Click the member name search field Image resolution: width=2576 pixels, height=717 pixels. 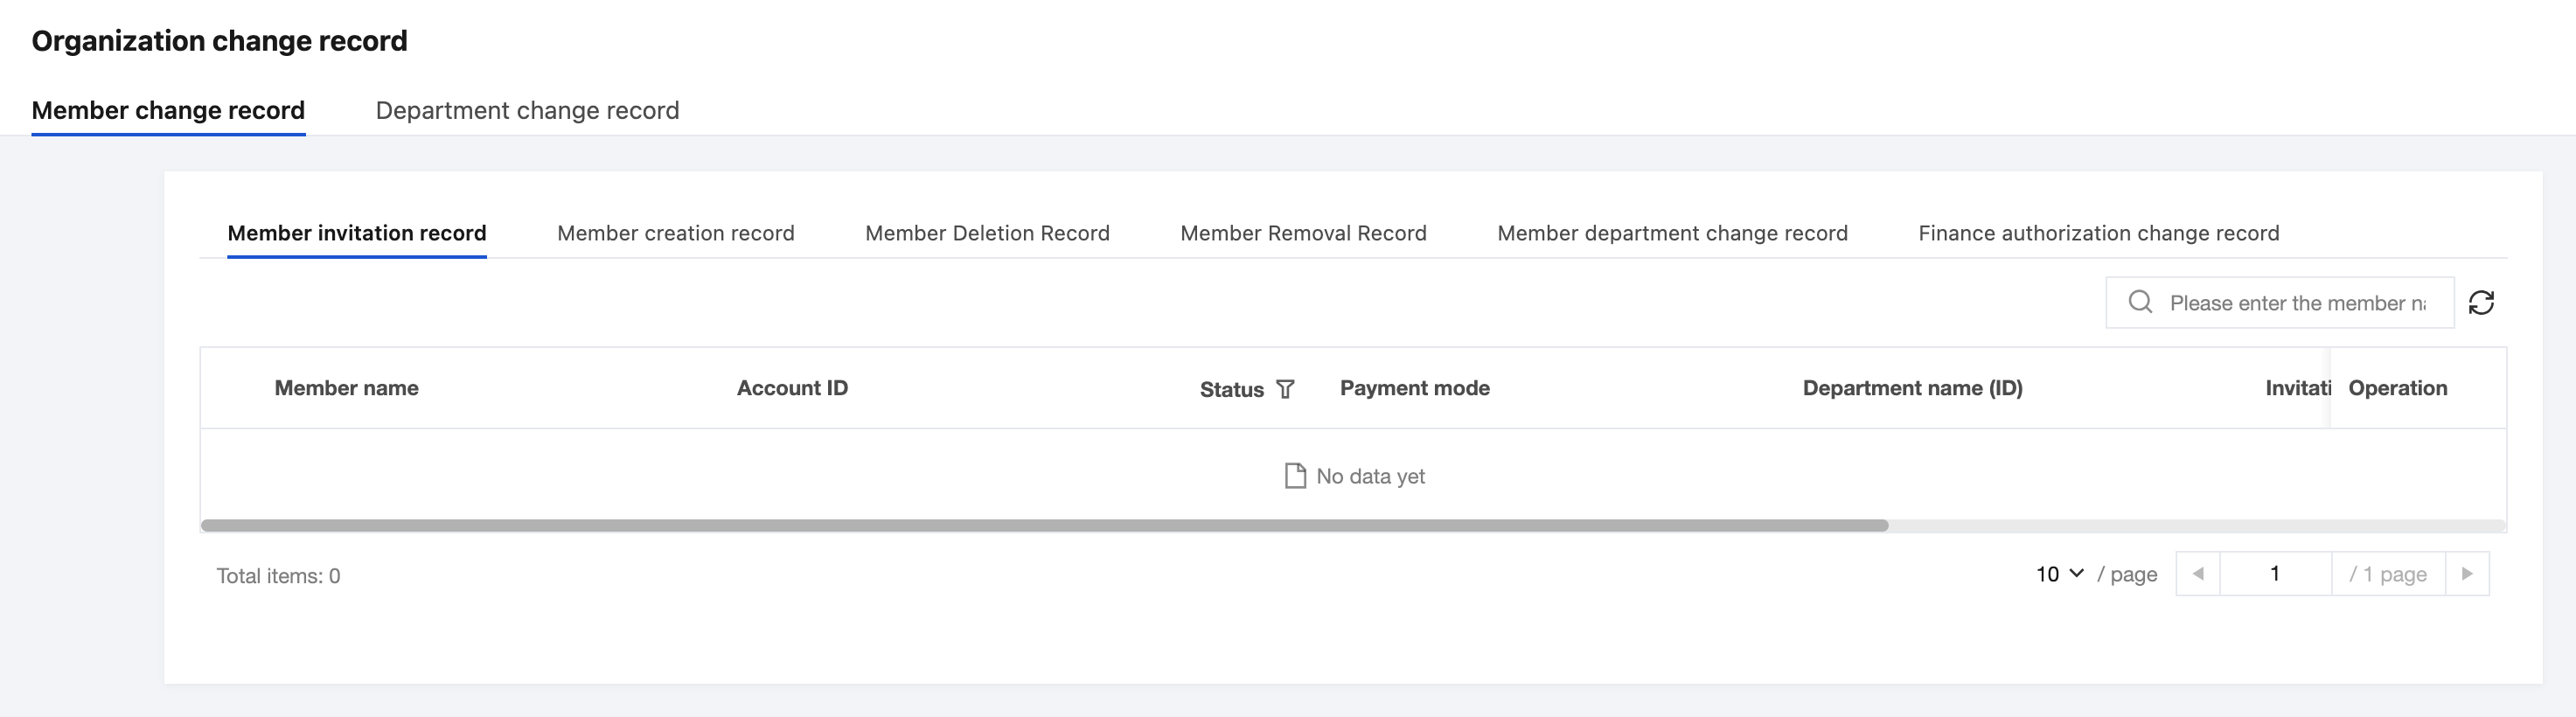2297,303
